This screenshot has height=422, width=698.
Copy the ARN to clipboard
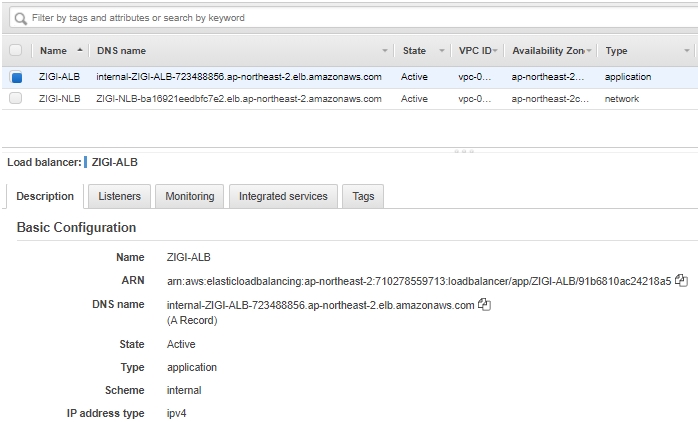click(681, 281)
